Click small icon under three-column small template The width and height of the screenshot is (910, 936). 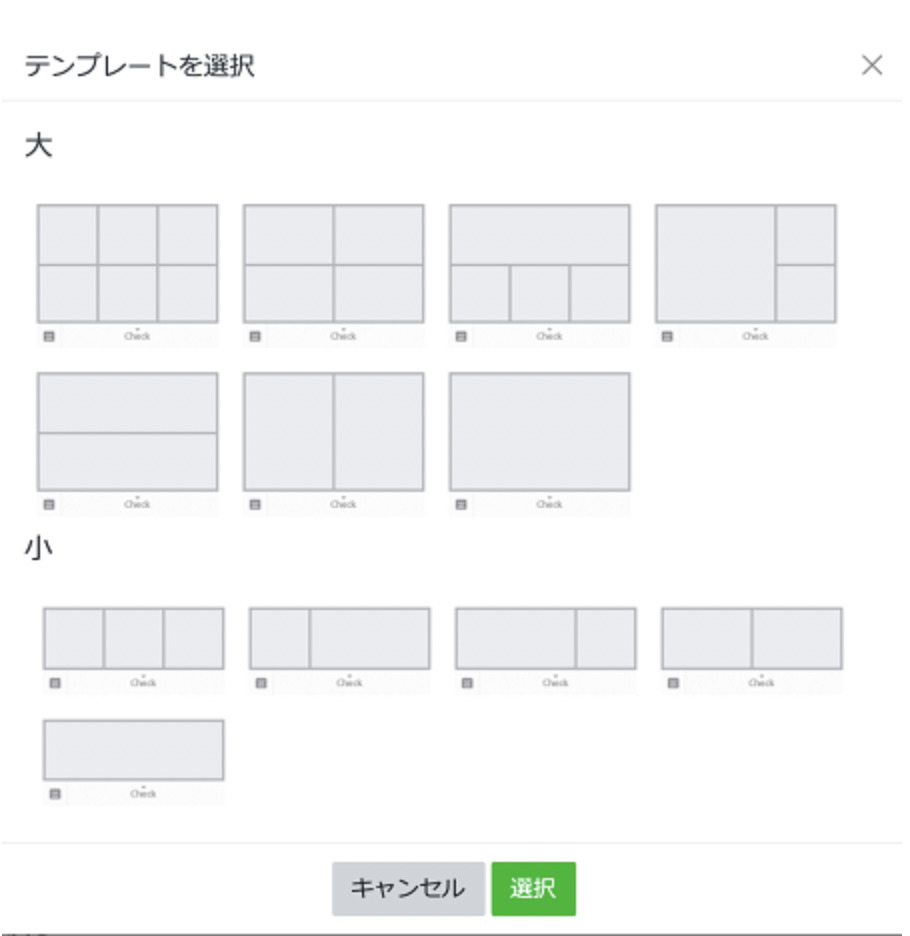pyautogui.click(x=55, y=683)
